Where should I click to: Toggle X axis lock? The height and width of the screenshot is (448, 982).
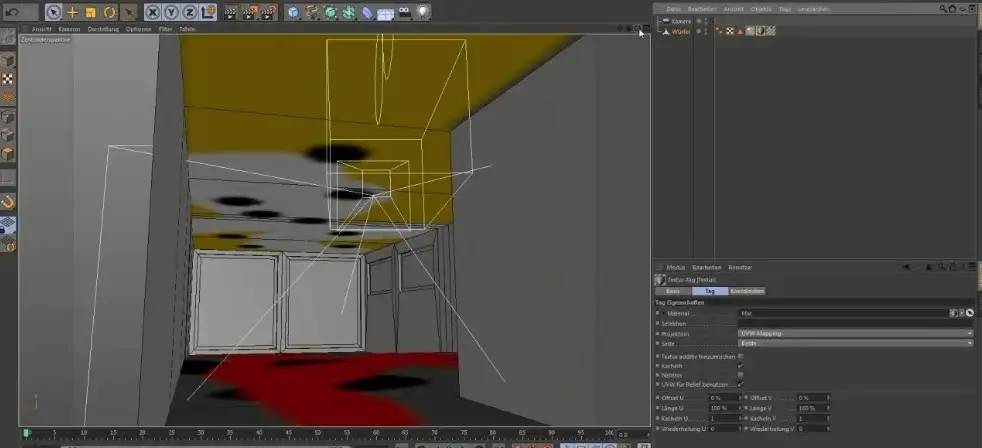(153, 12)
